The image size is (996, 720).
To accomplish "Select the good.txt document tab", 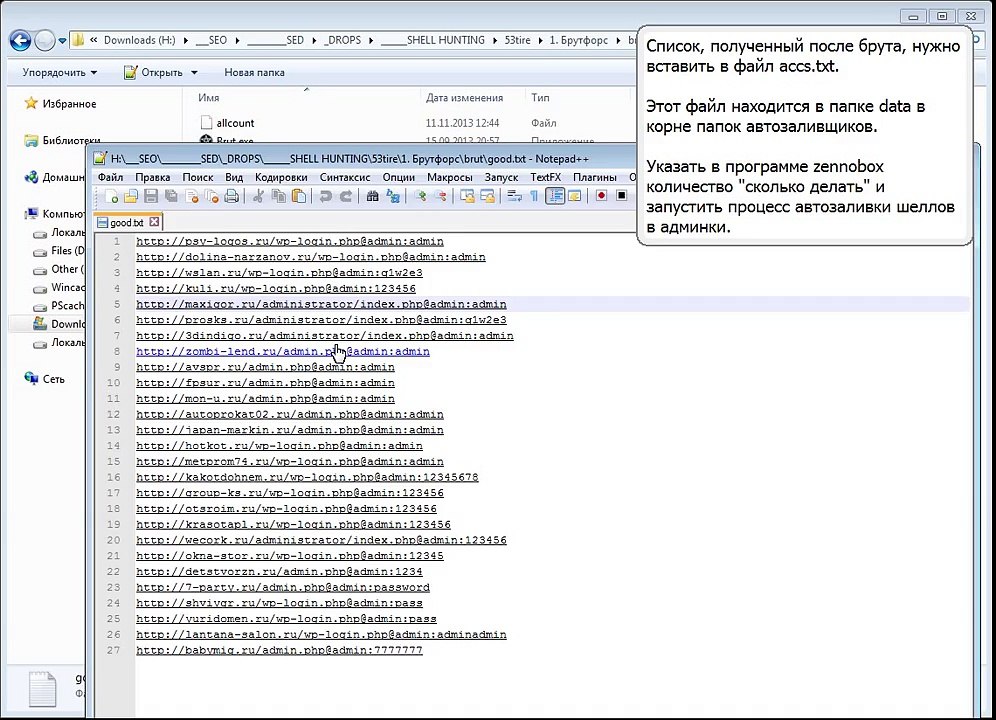I will (x=126, y=222).
